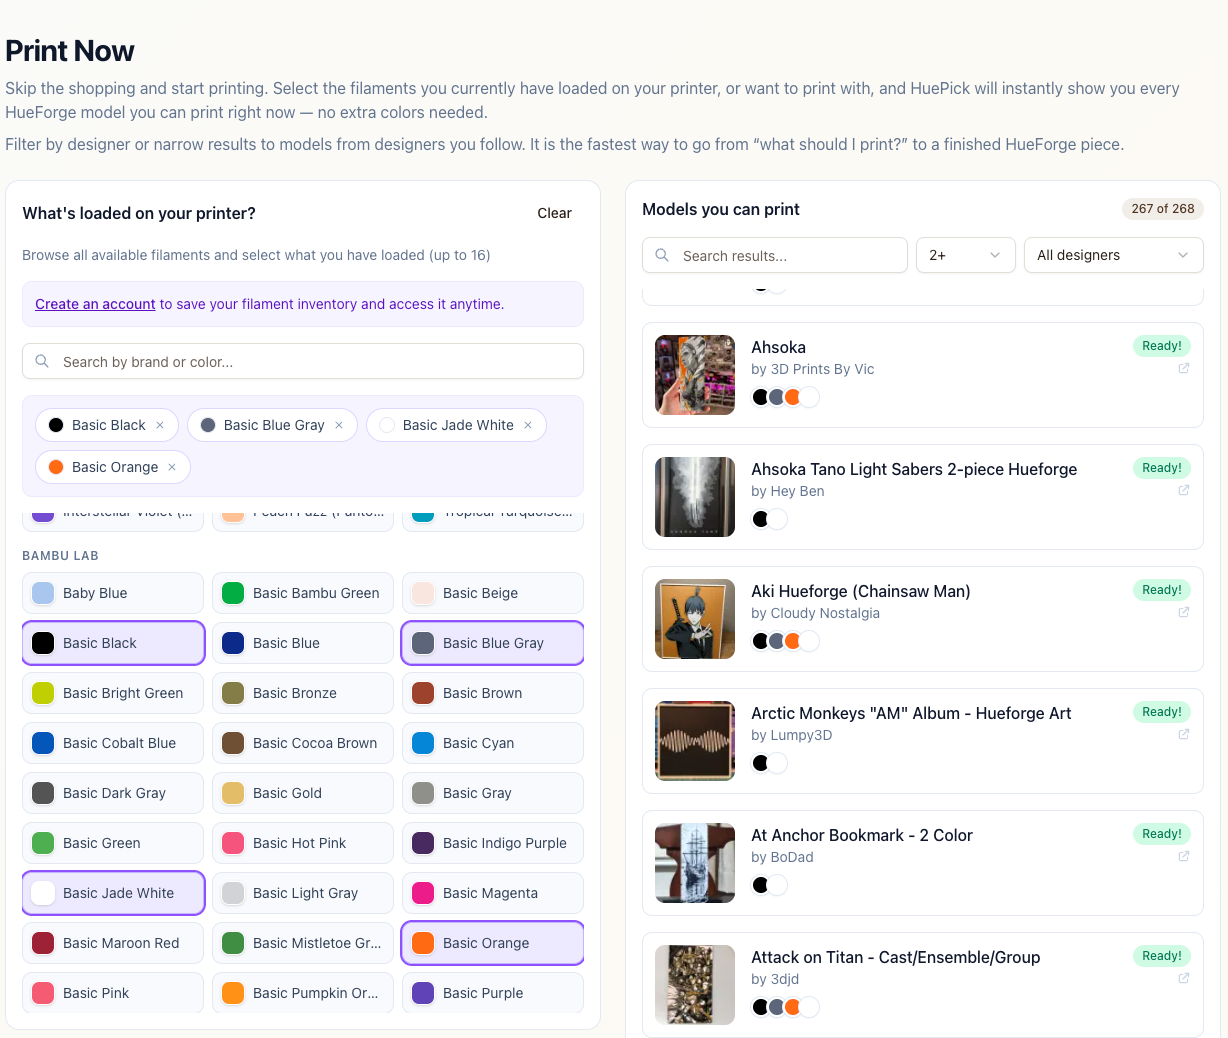Viewport: 1228px width, 1038px height.
Task: Remove Basic Orange chip with its x icon
Action: pos(172,467)
